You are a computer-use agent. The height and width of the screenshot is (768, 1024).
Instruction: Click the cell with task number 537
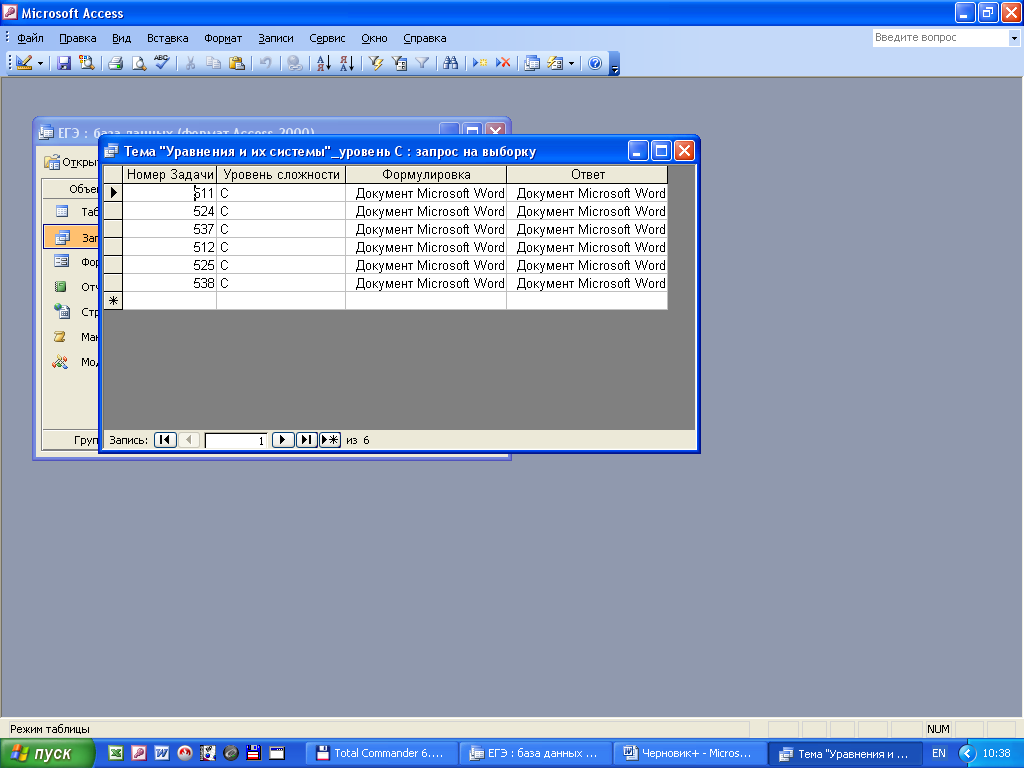pyautogui.click(x=170, y=229)
